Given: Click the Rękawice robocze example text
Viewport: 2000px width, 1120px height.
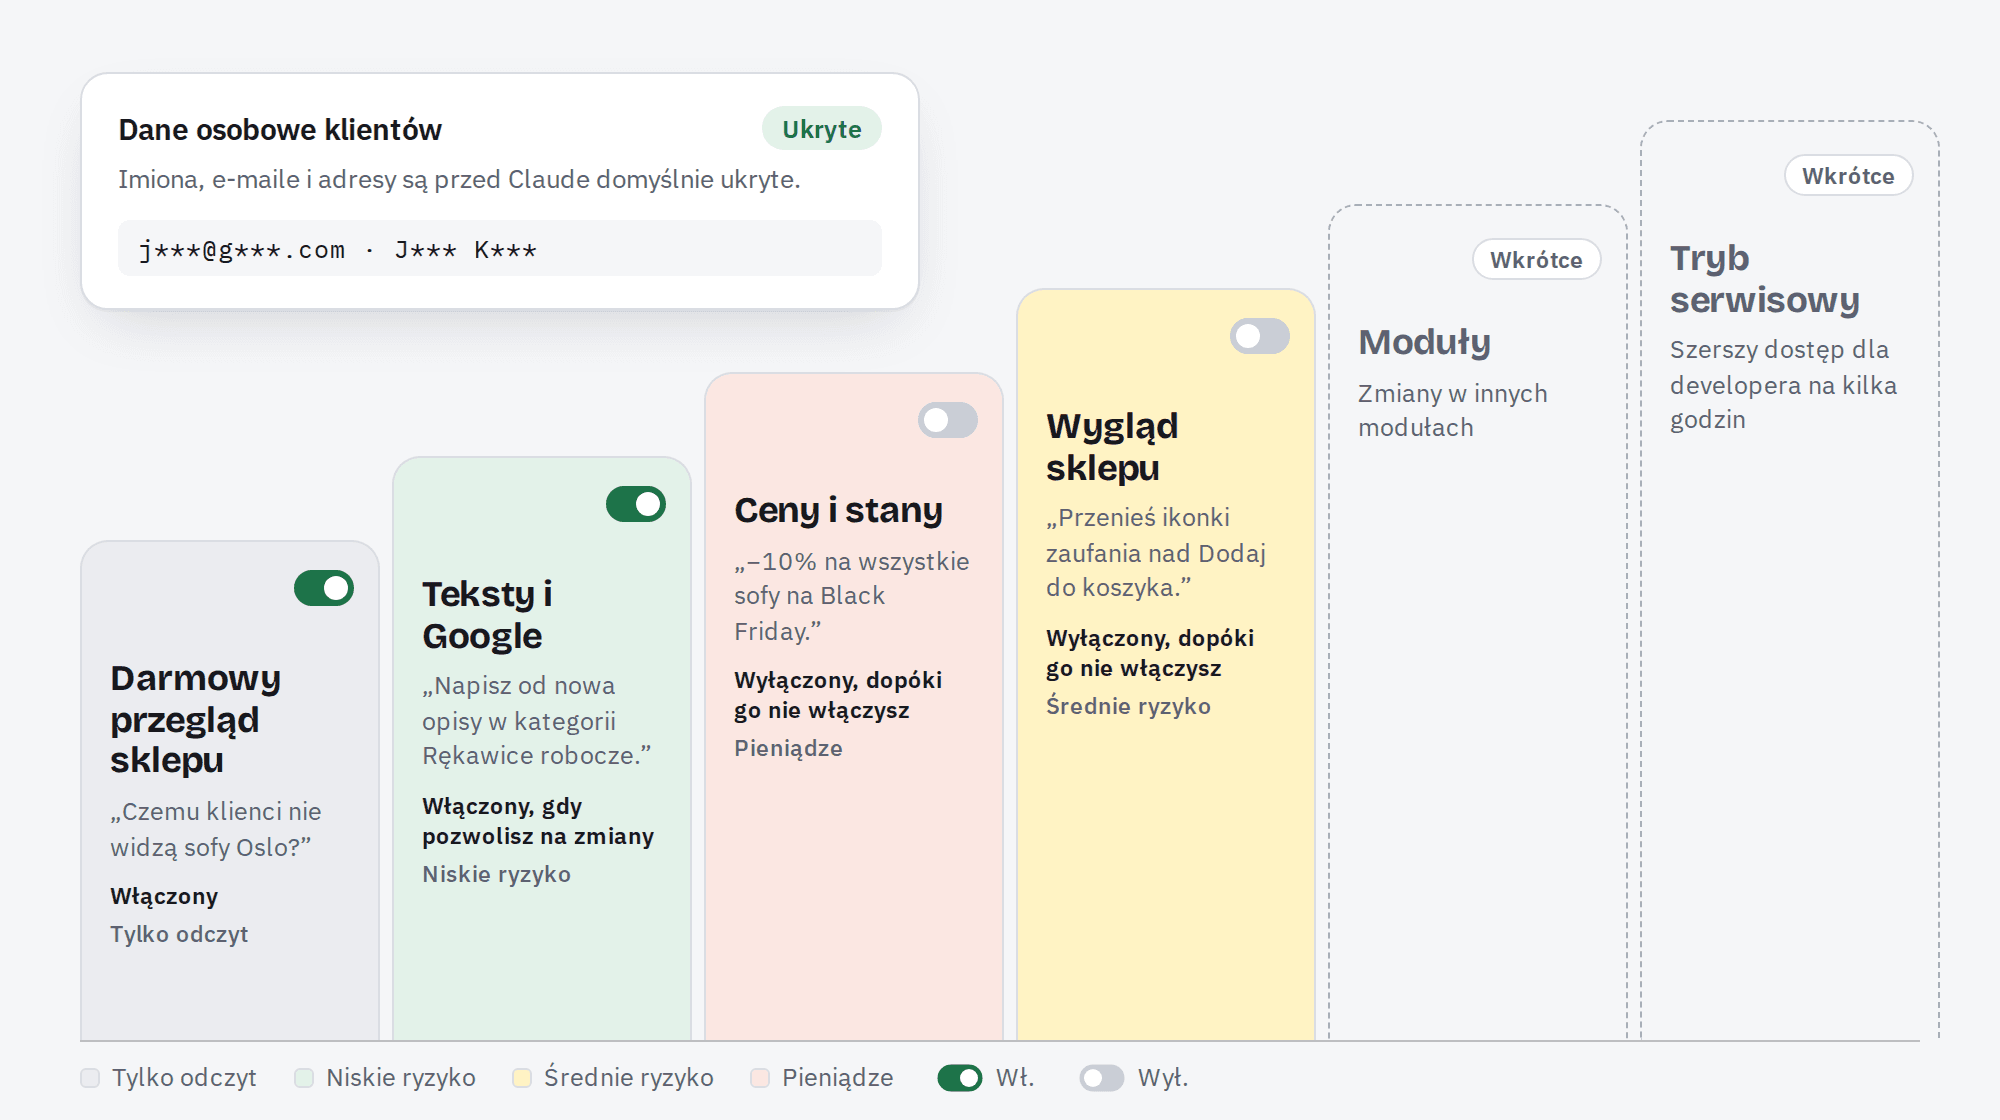Looking at the screenshot, I should 537,721.
